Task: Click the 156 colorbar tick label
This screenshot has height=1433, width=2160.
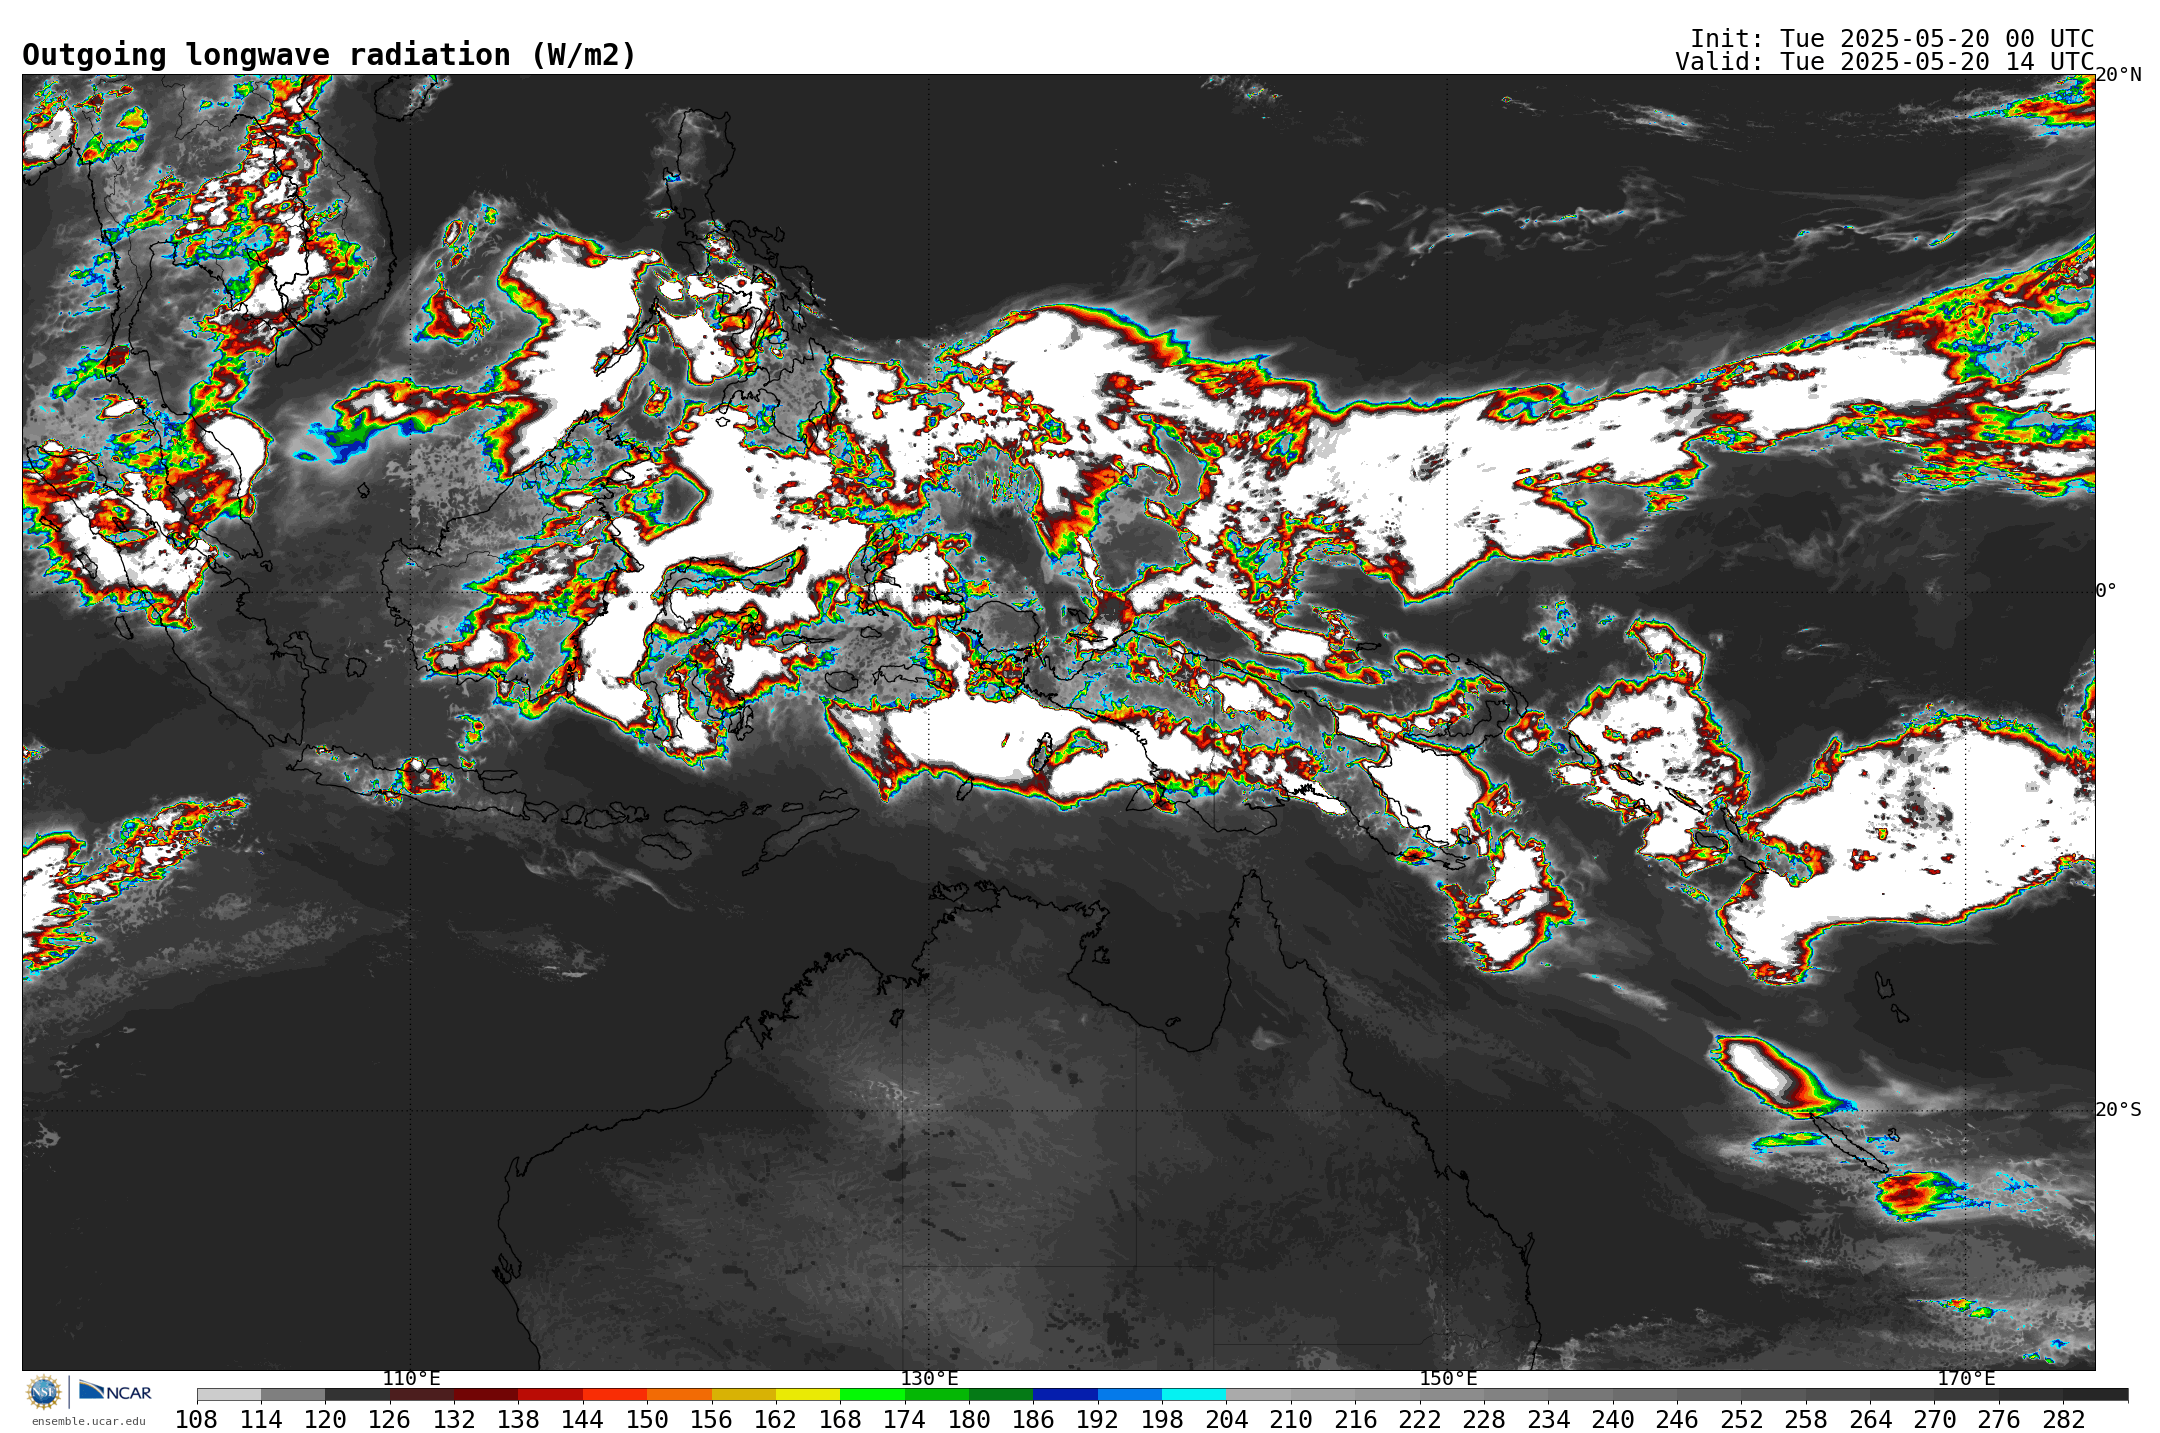Action: (711, 1420)
